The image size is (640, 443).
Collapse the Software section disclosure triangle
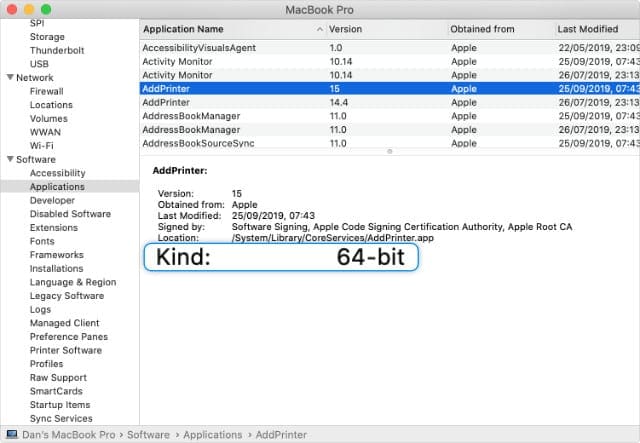[x=10, y=160]
